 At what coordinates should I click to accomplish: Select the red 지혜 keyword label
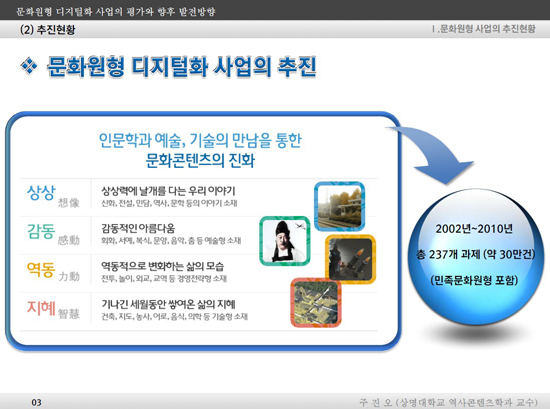tap(41, 307)
